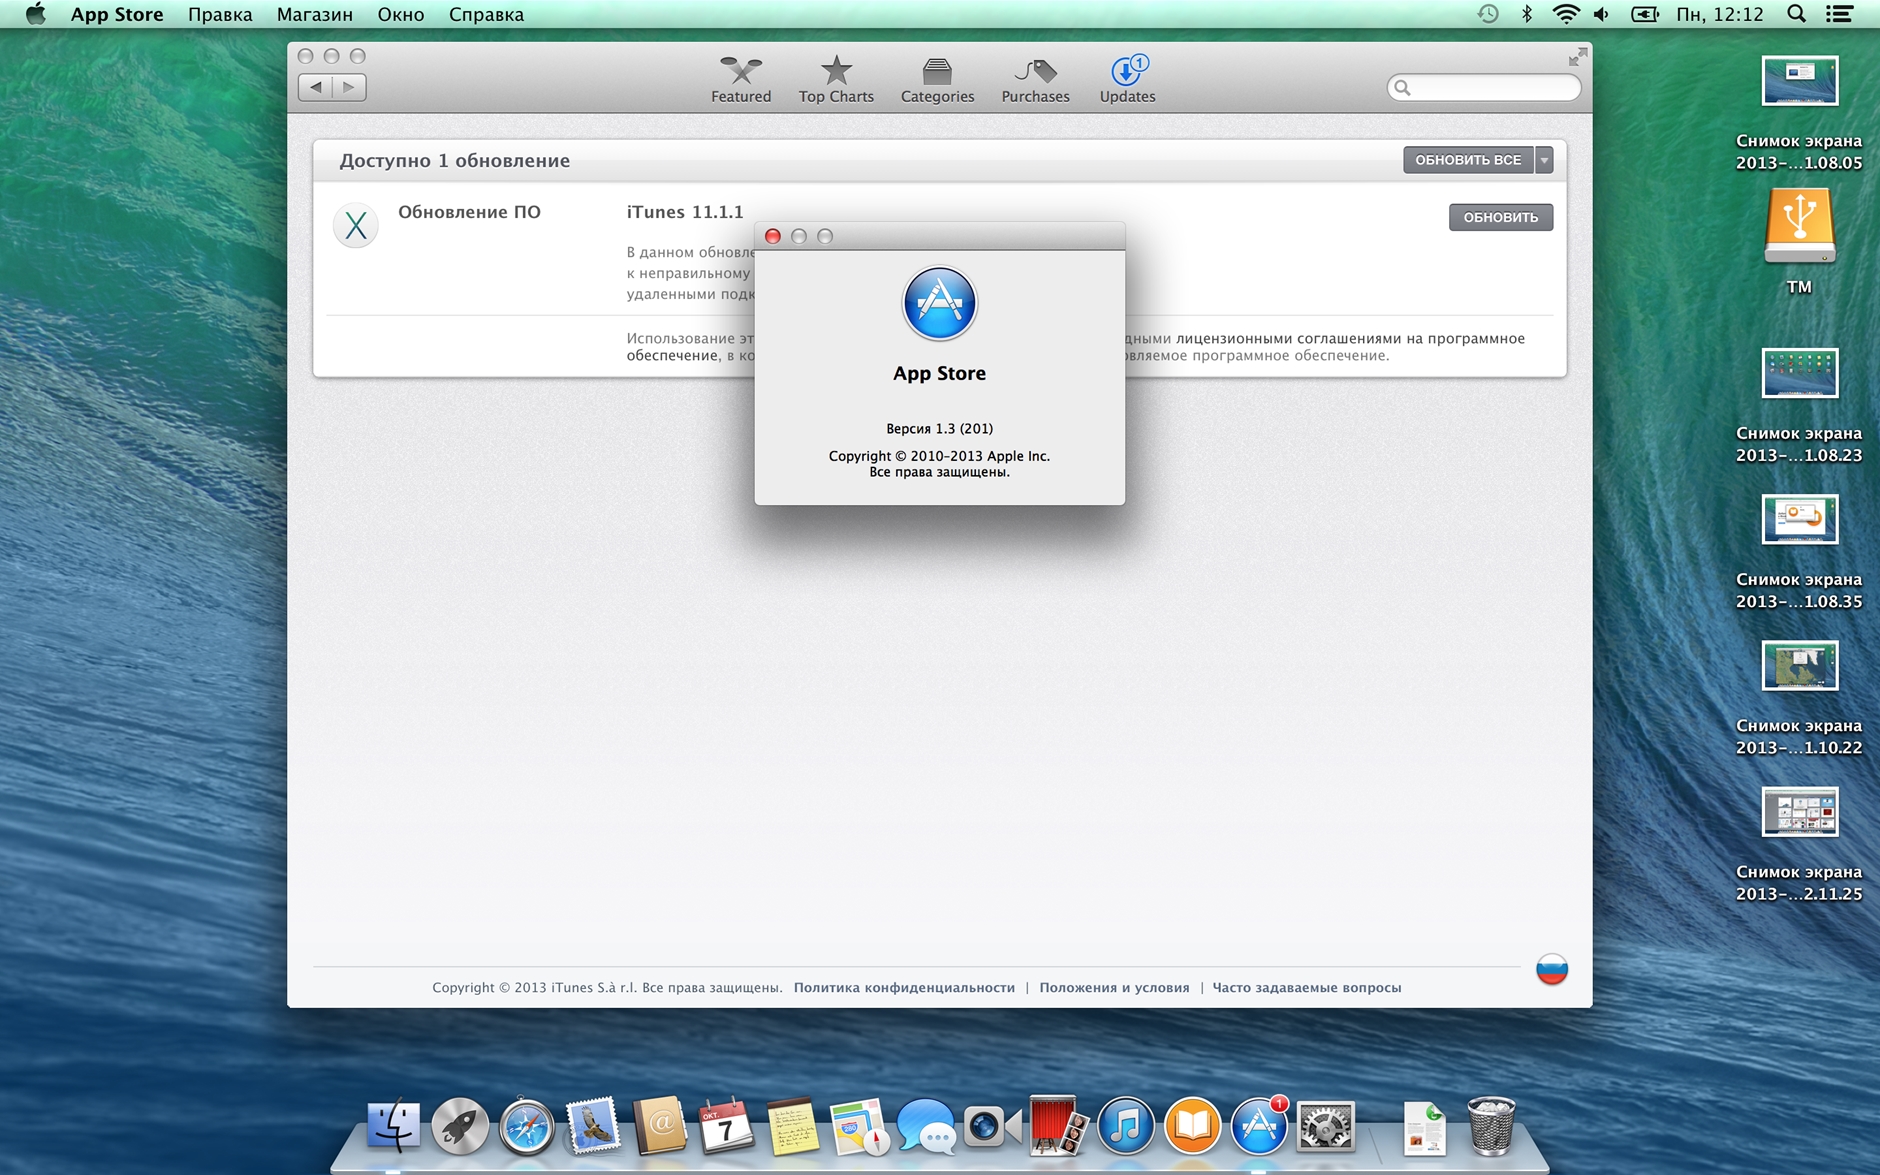Click the OS X update icon beside Обновление ПО
This screenshot has width=1880, height=1175.
[x=355, y=226]
